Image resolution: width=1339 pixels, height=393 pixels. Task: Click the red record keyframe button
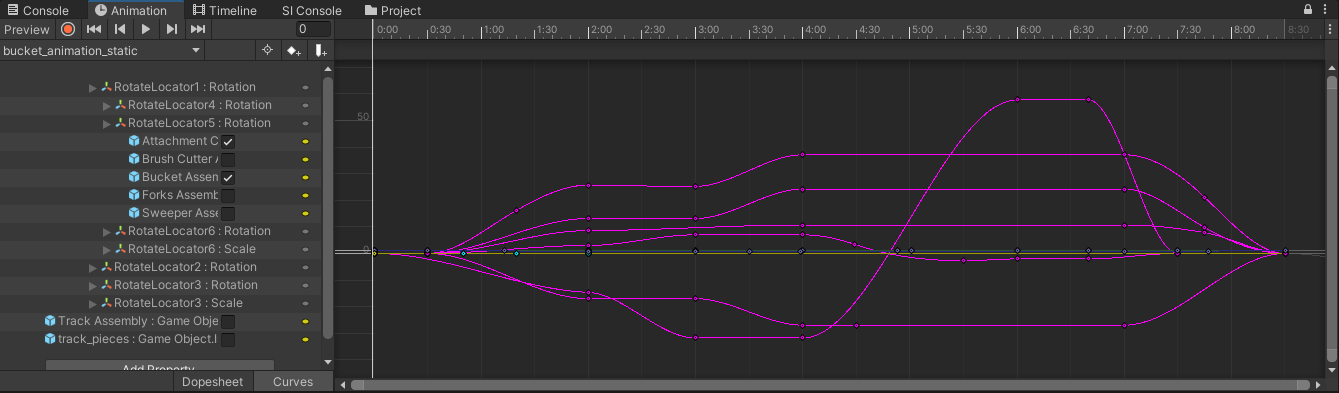point(68,29)
